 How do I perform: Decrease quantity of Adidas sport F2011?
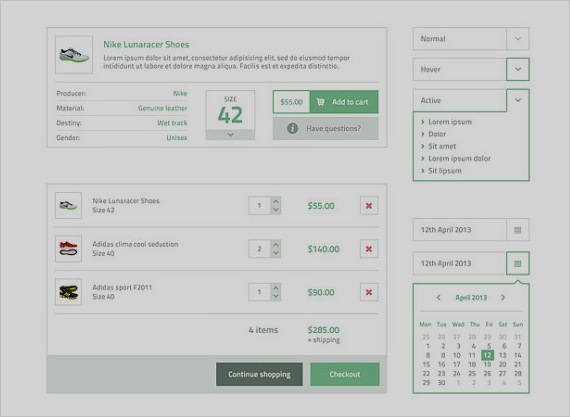tap(276, 296)
